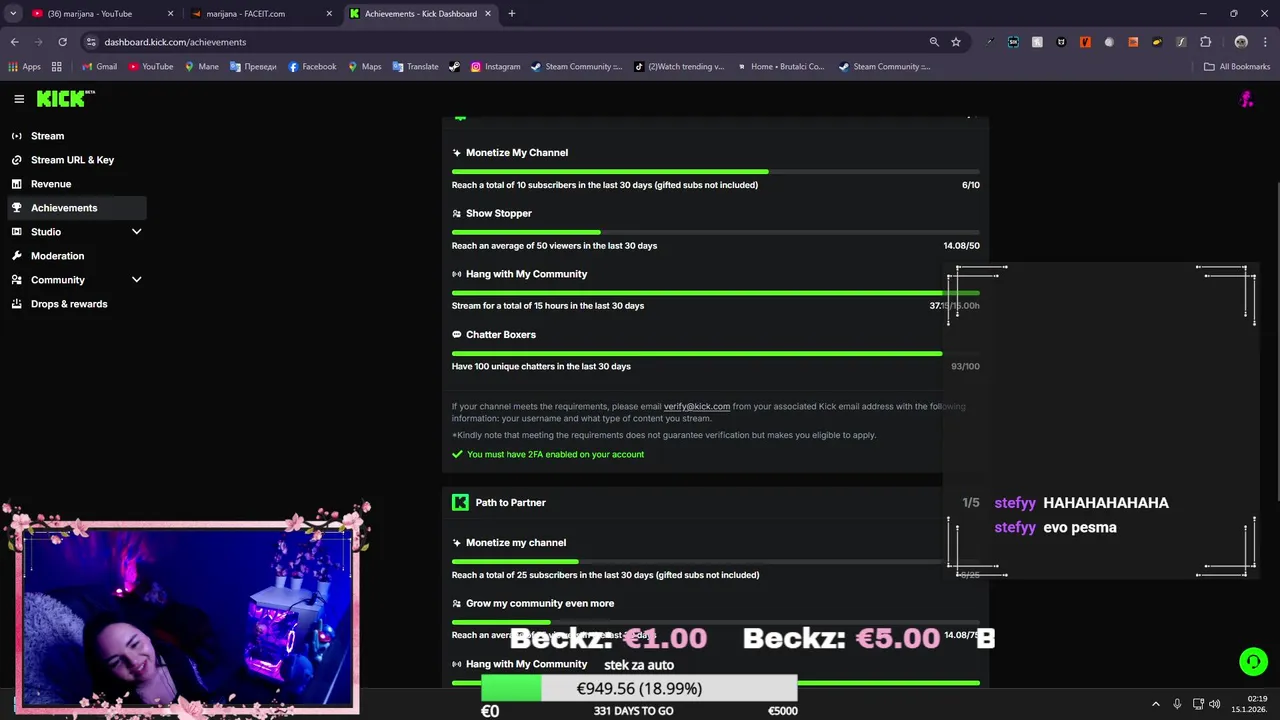The image size is (1280, 720).
Task: Go to the Revenue section
Action: click(x=51, y=184)
